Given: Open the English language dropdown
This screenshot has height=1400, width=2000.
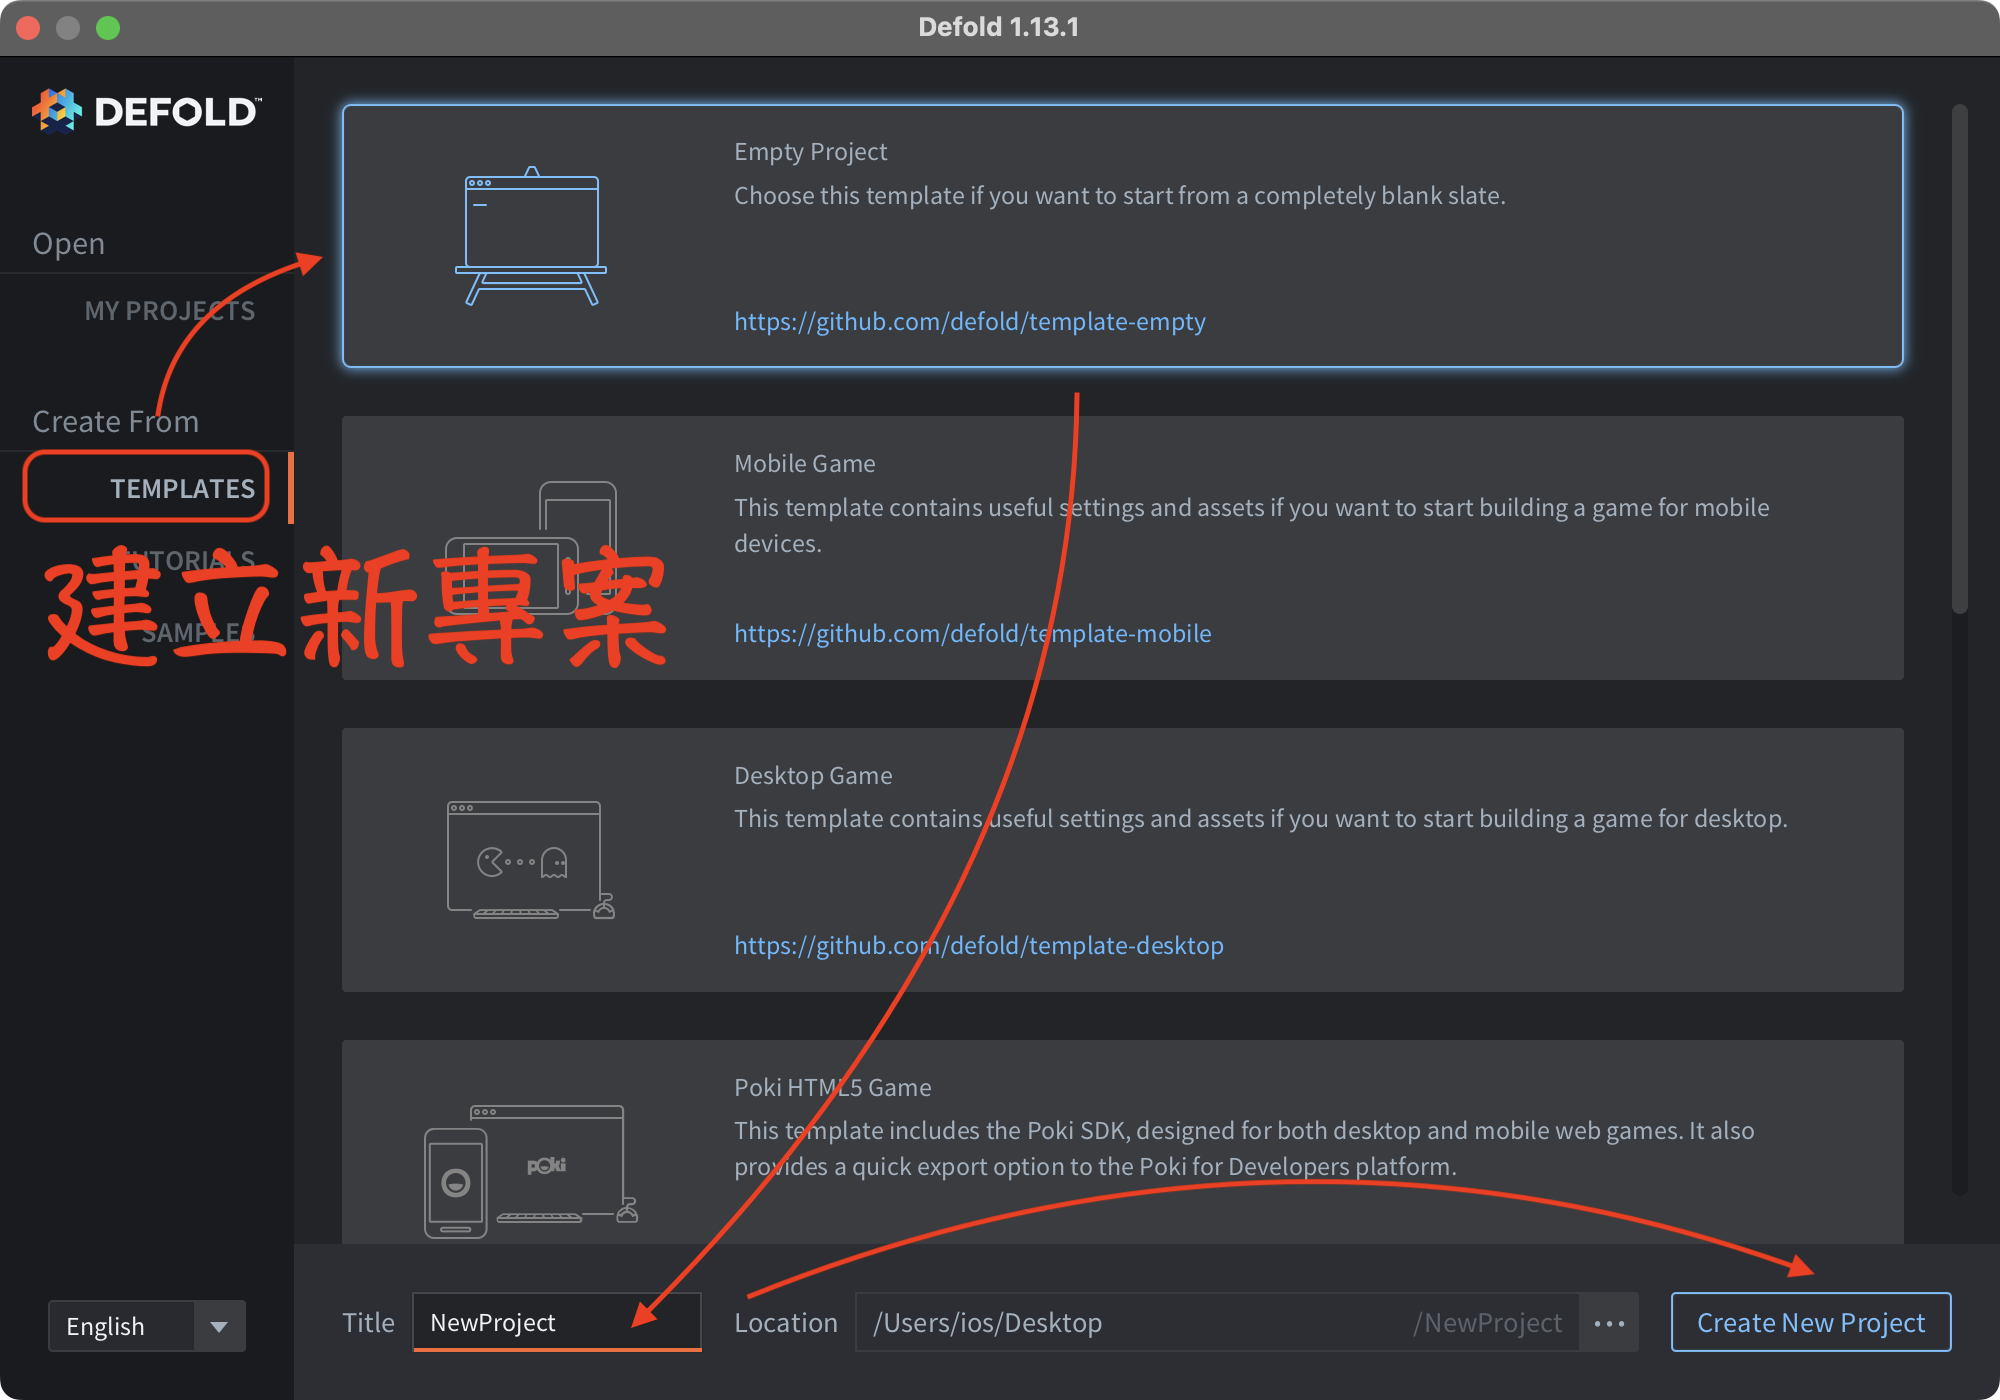Looking at the screenshot, I should tap(147, 1326).
